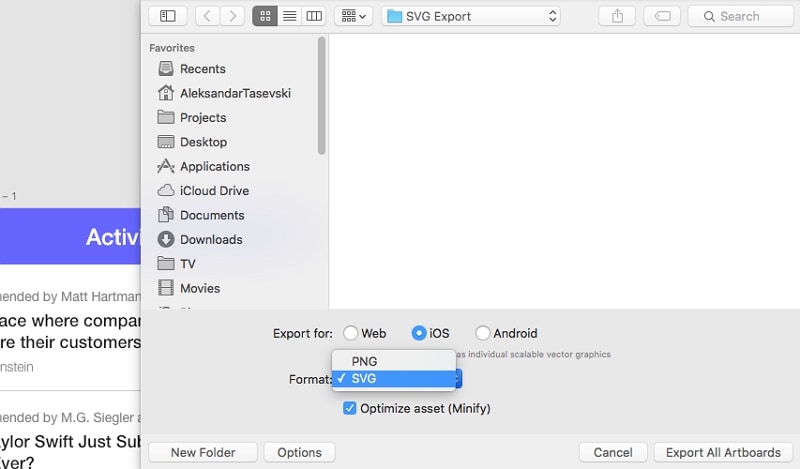The height and width of the screenshot is (469, 800).
Task: Click the iCloud Drive cloud icon
Action: click(x=165, y=190)
